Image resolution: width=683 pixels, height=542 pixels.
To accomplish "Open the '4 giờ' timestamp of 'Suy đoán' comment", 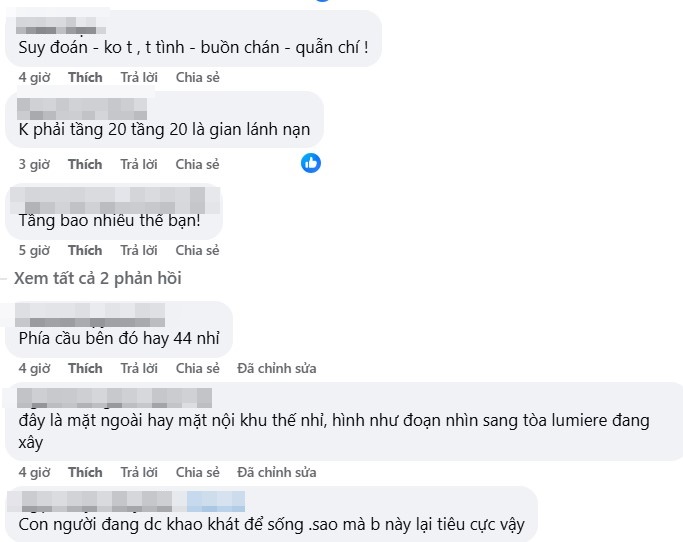I will 34,78.
